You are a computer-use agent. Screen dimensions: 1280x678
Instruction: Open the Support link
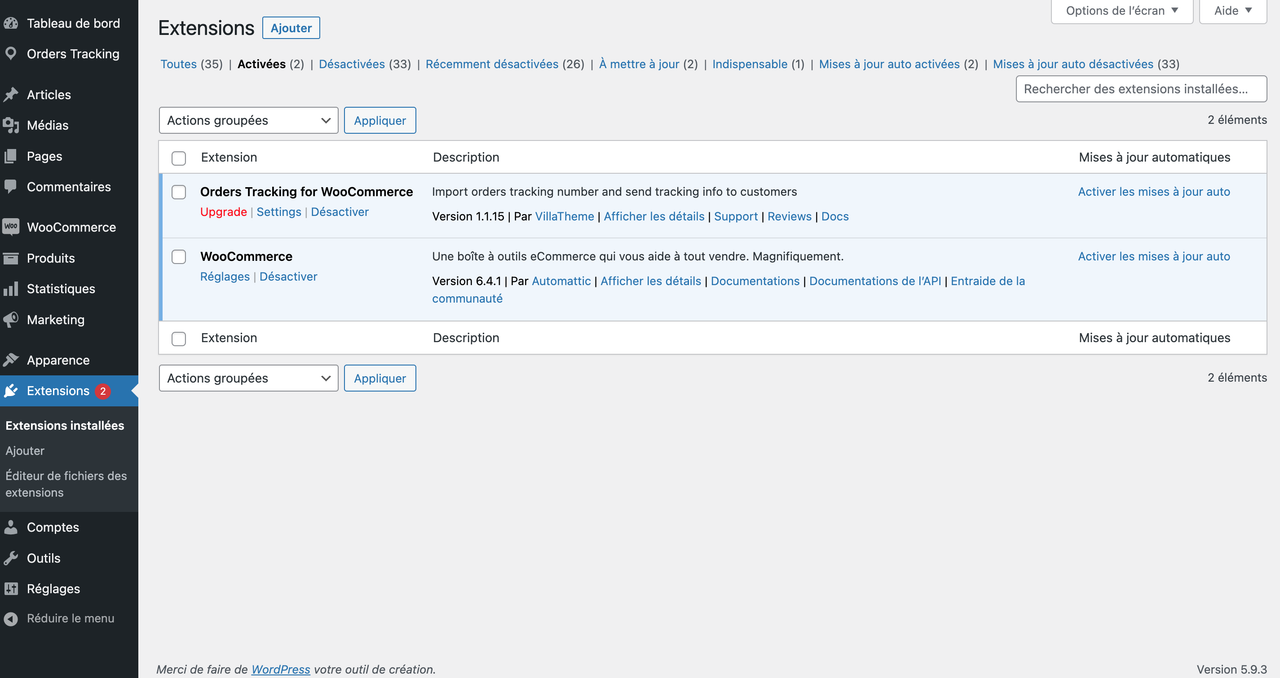click(736, 216)
